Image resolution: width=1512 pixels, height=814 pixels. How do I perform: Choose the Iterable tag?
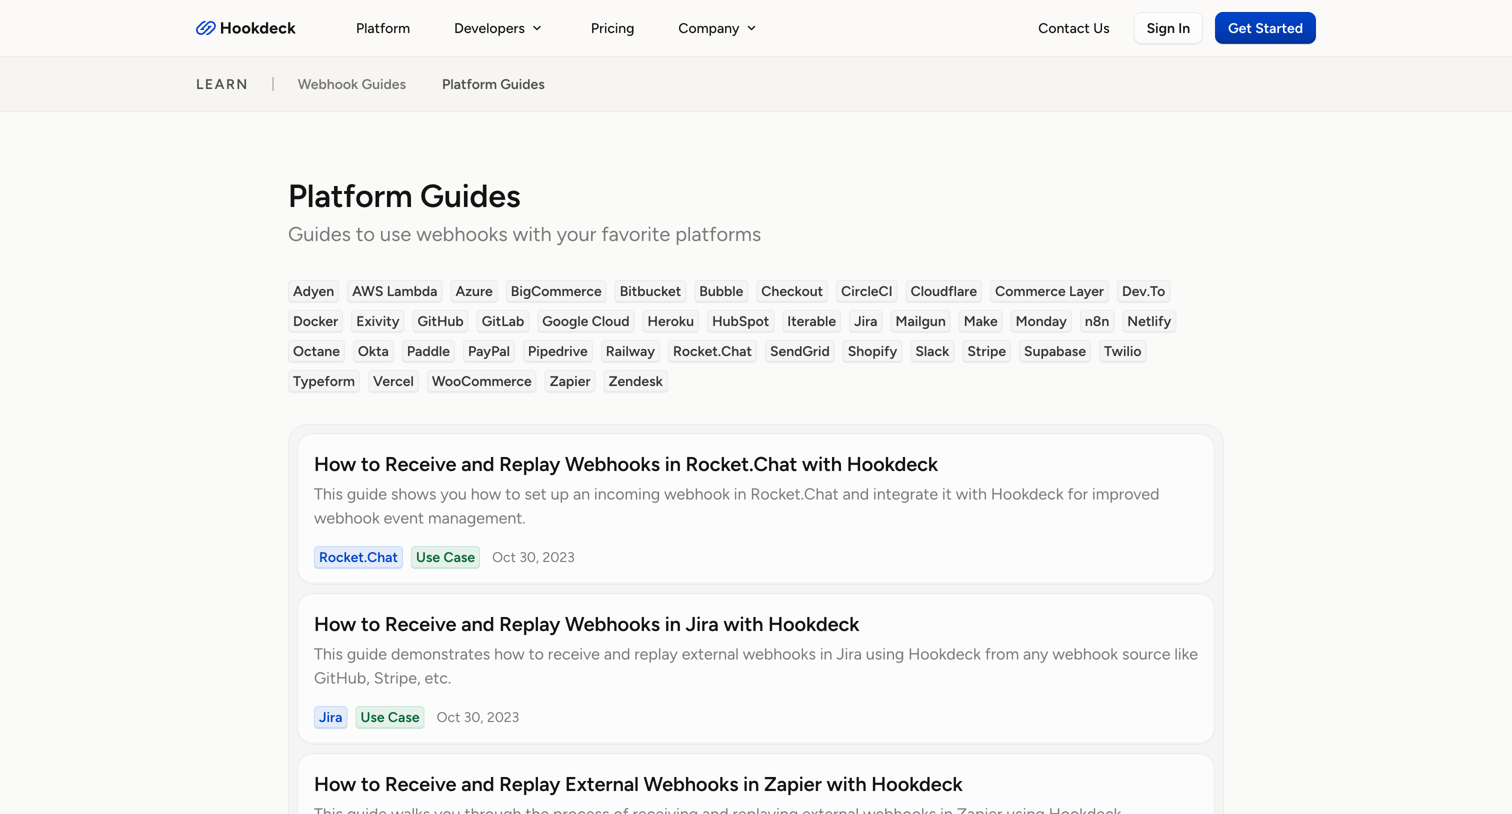[811, 321]
